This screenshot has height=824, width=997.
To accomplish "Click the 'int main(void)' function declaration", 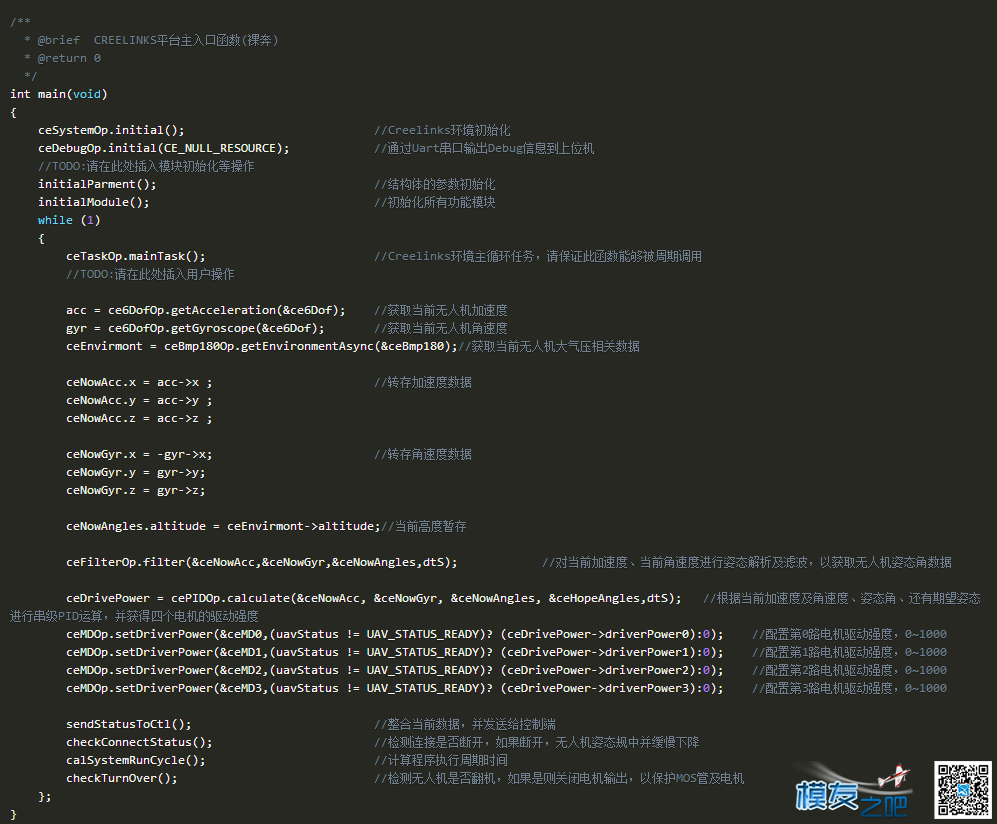I will 58,94.
